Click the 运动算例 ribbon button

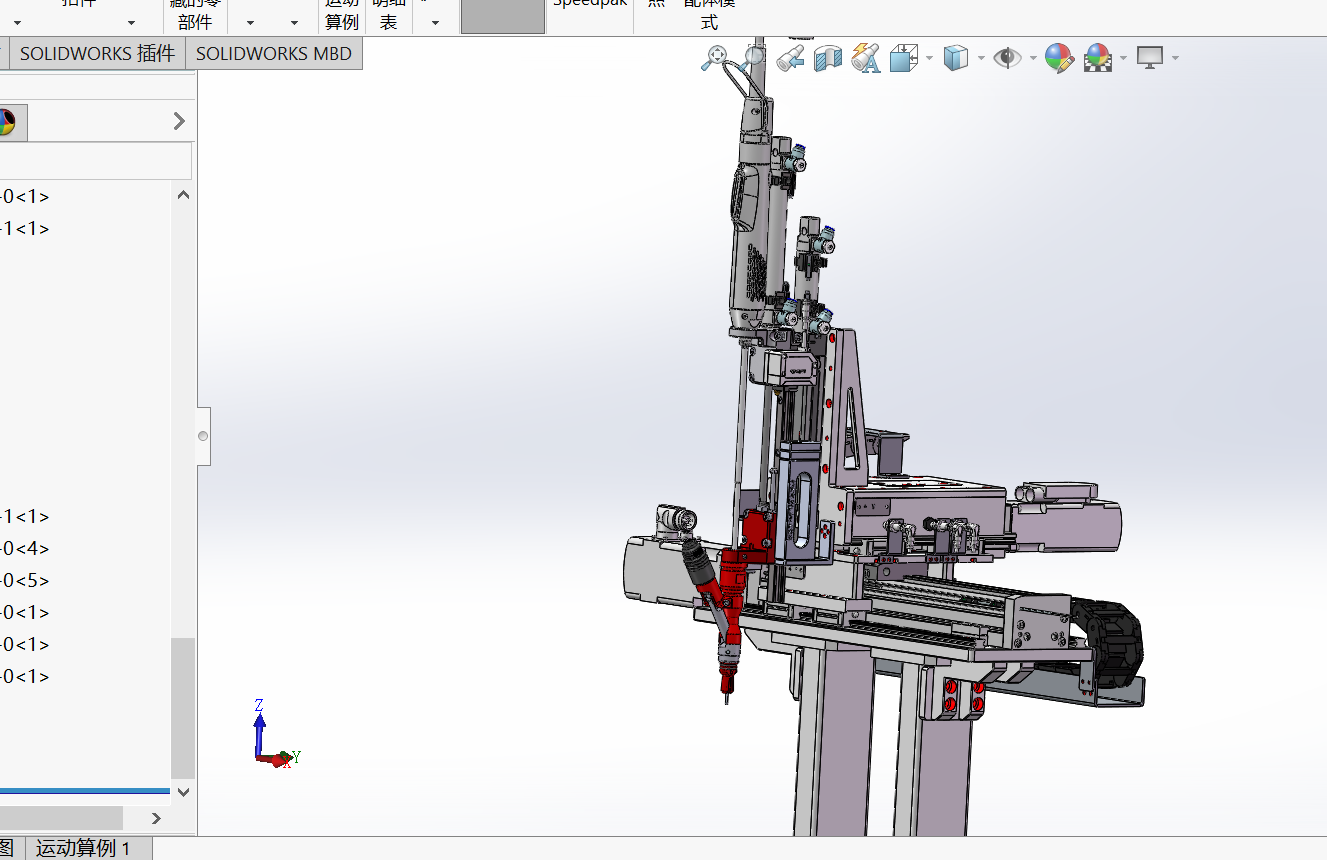(x=342, y=14)
